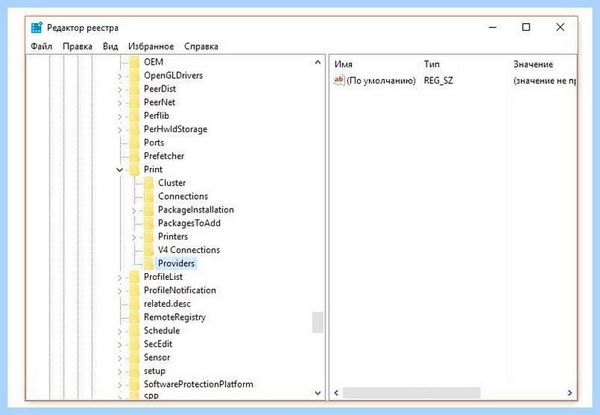Image resolution: width=600 pixels, height=415 pixels.
Task: Expand the SoftwareProtectionPlatform key
Action: click(120, 385)
